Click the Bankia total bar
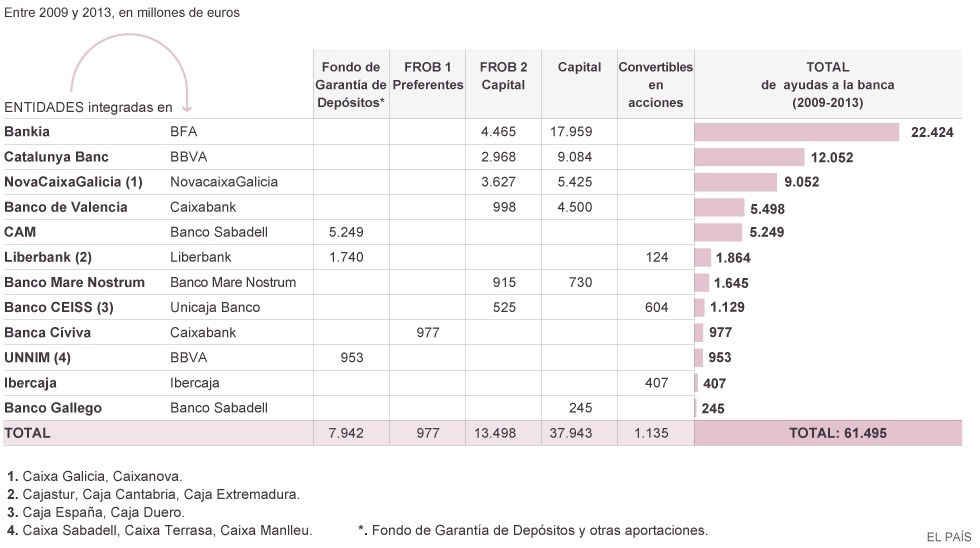The image size is (980, 548). click(x=797, y=132)
